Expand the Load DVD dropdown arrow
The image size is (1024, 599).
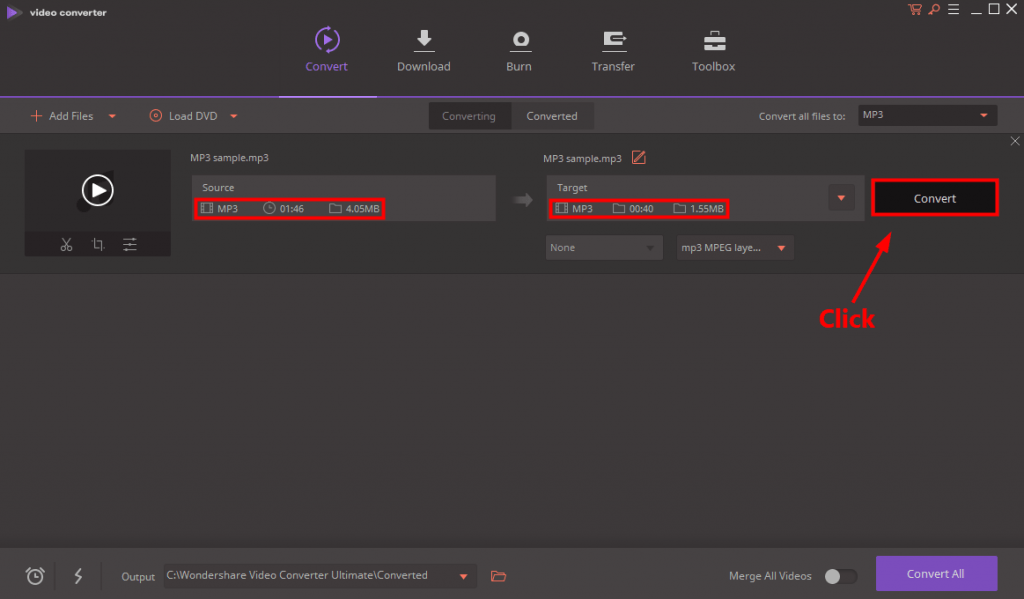pyautogui.click(x=234, y=116)
